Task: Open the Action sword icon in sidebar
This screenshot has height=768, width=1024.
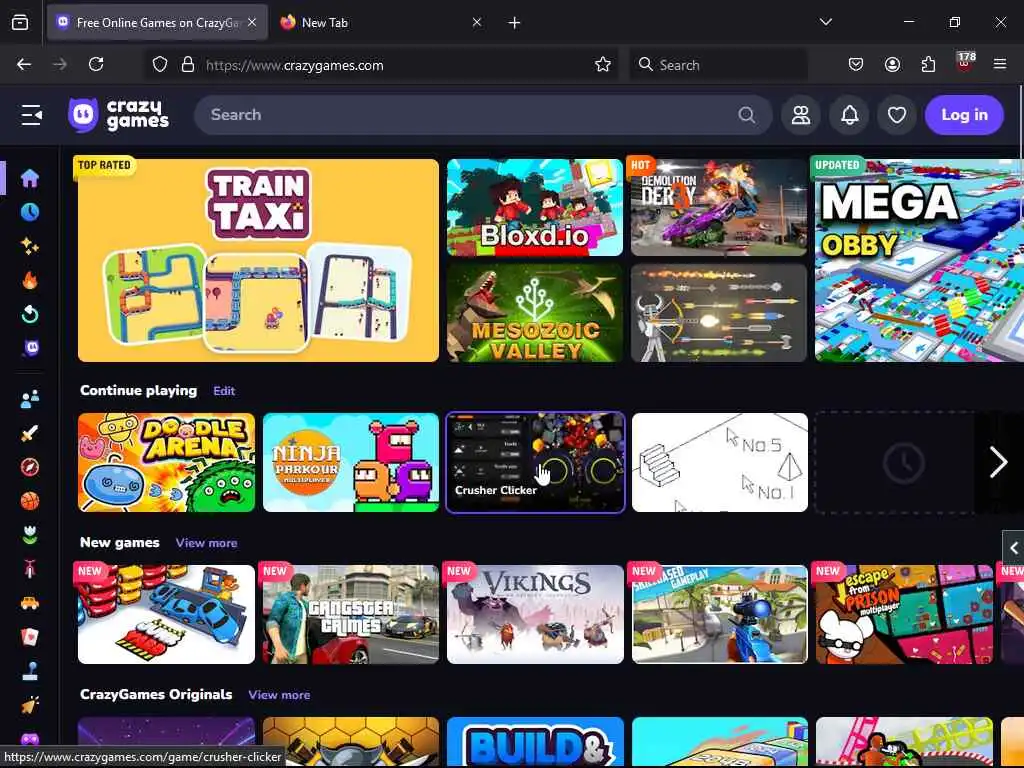Action: pyautogui.click(x=29, y=433)
